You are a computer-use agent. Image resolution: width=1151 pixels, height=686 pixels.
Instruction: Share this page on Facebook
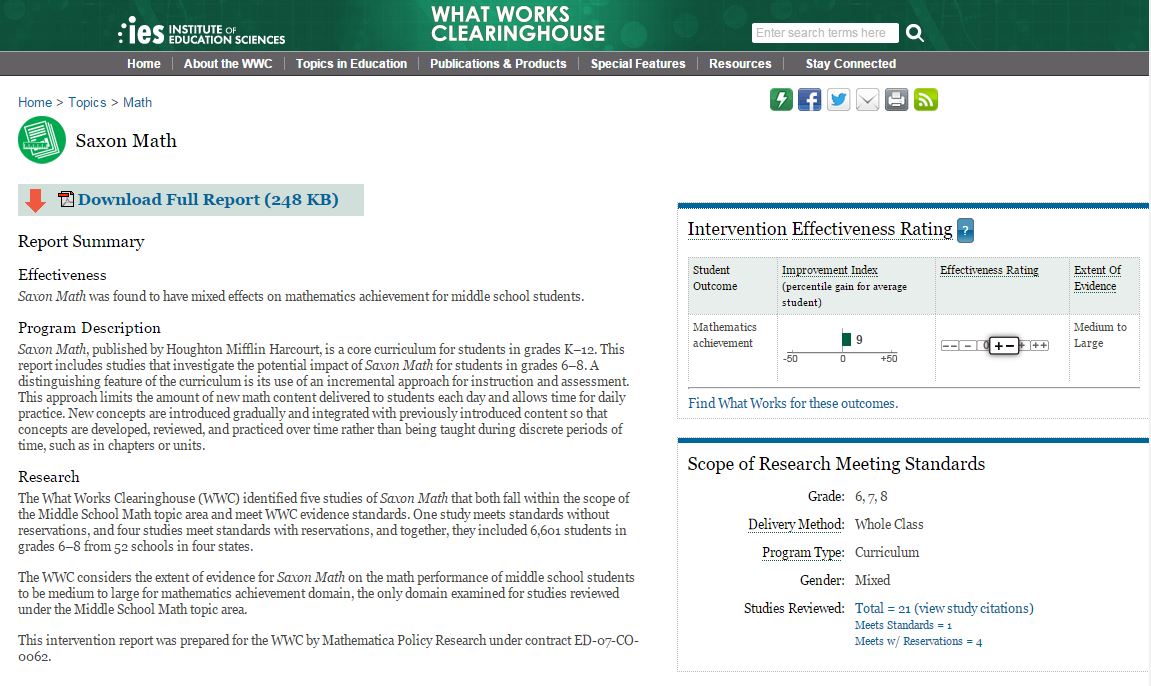810,100
